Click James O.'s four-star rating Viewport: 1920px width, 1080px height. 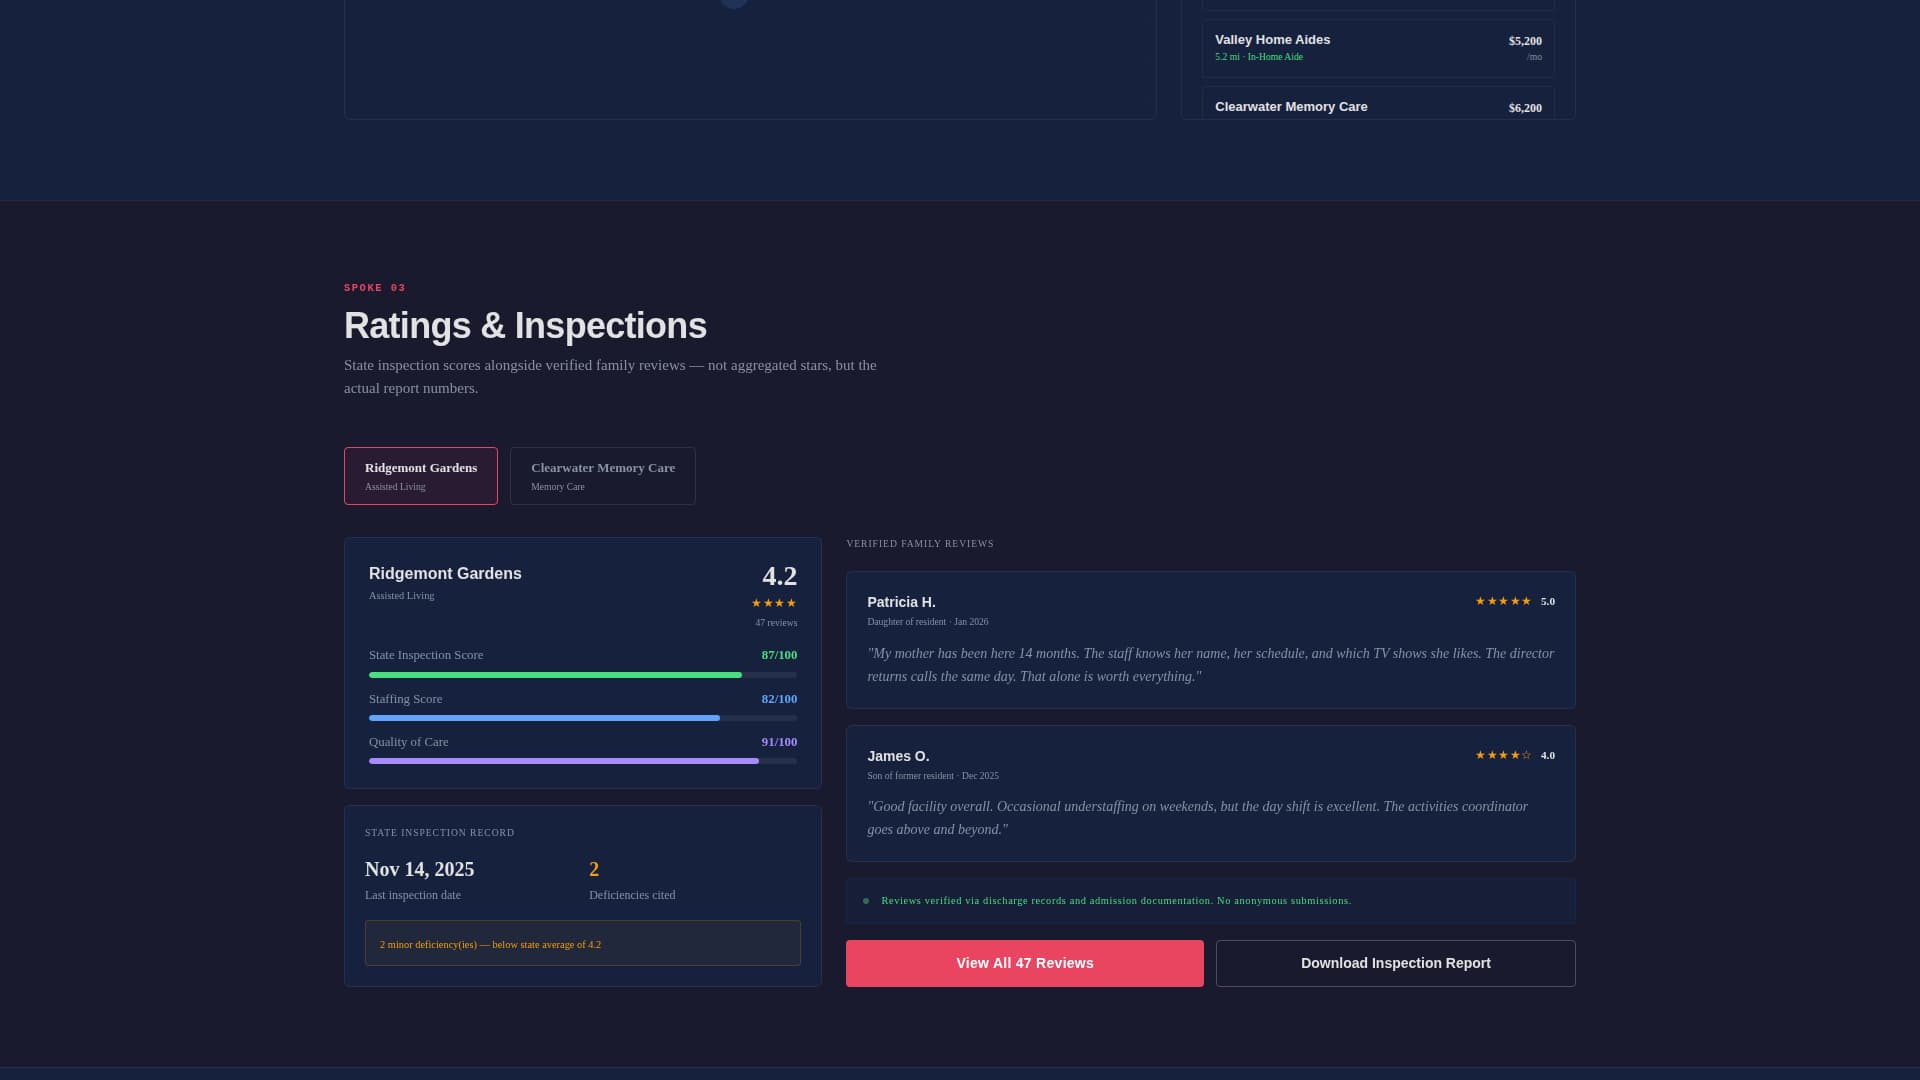click(x=1503, y=755)
